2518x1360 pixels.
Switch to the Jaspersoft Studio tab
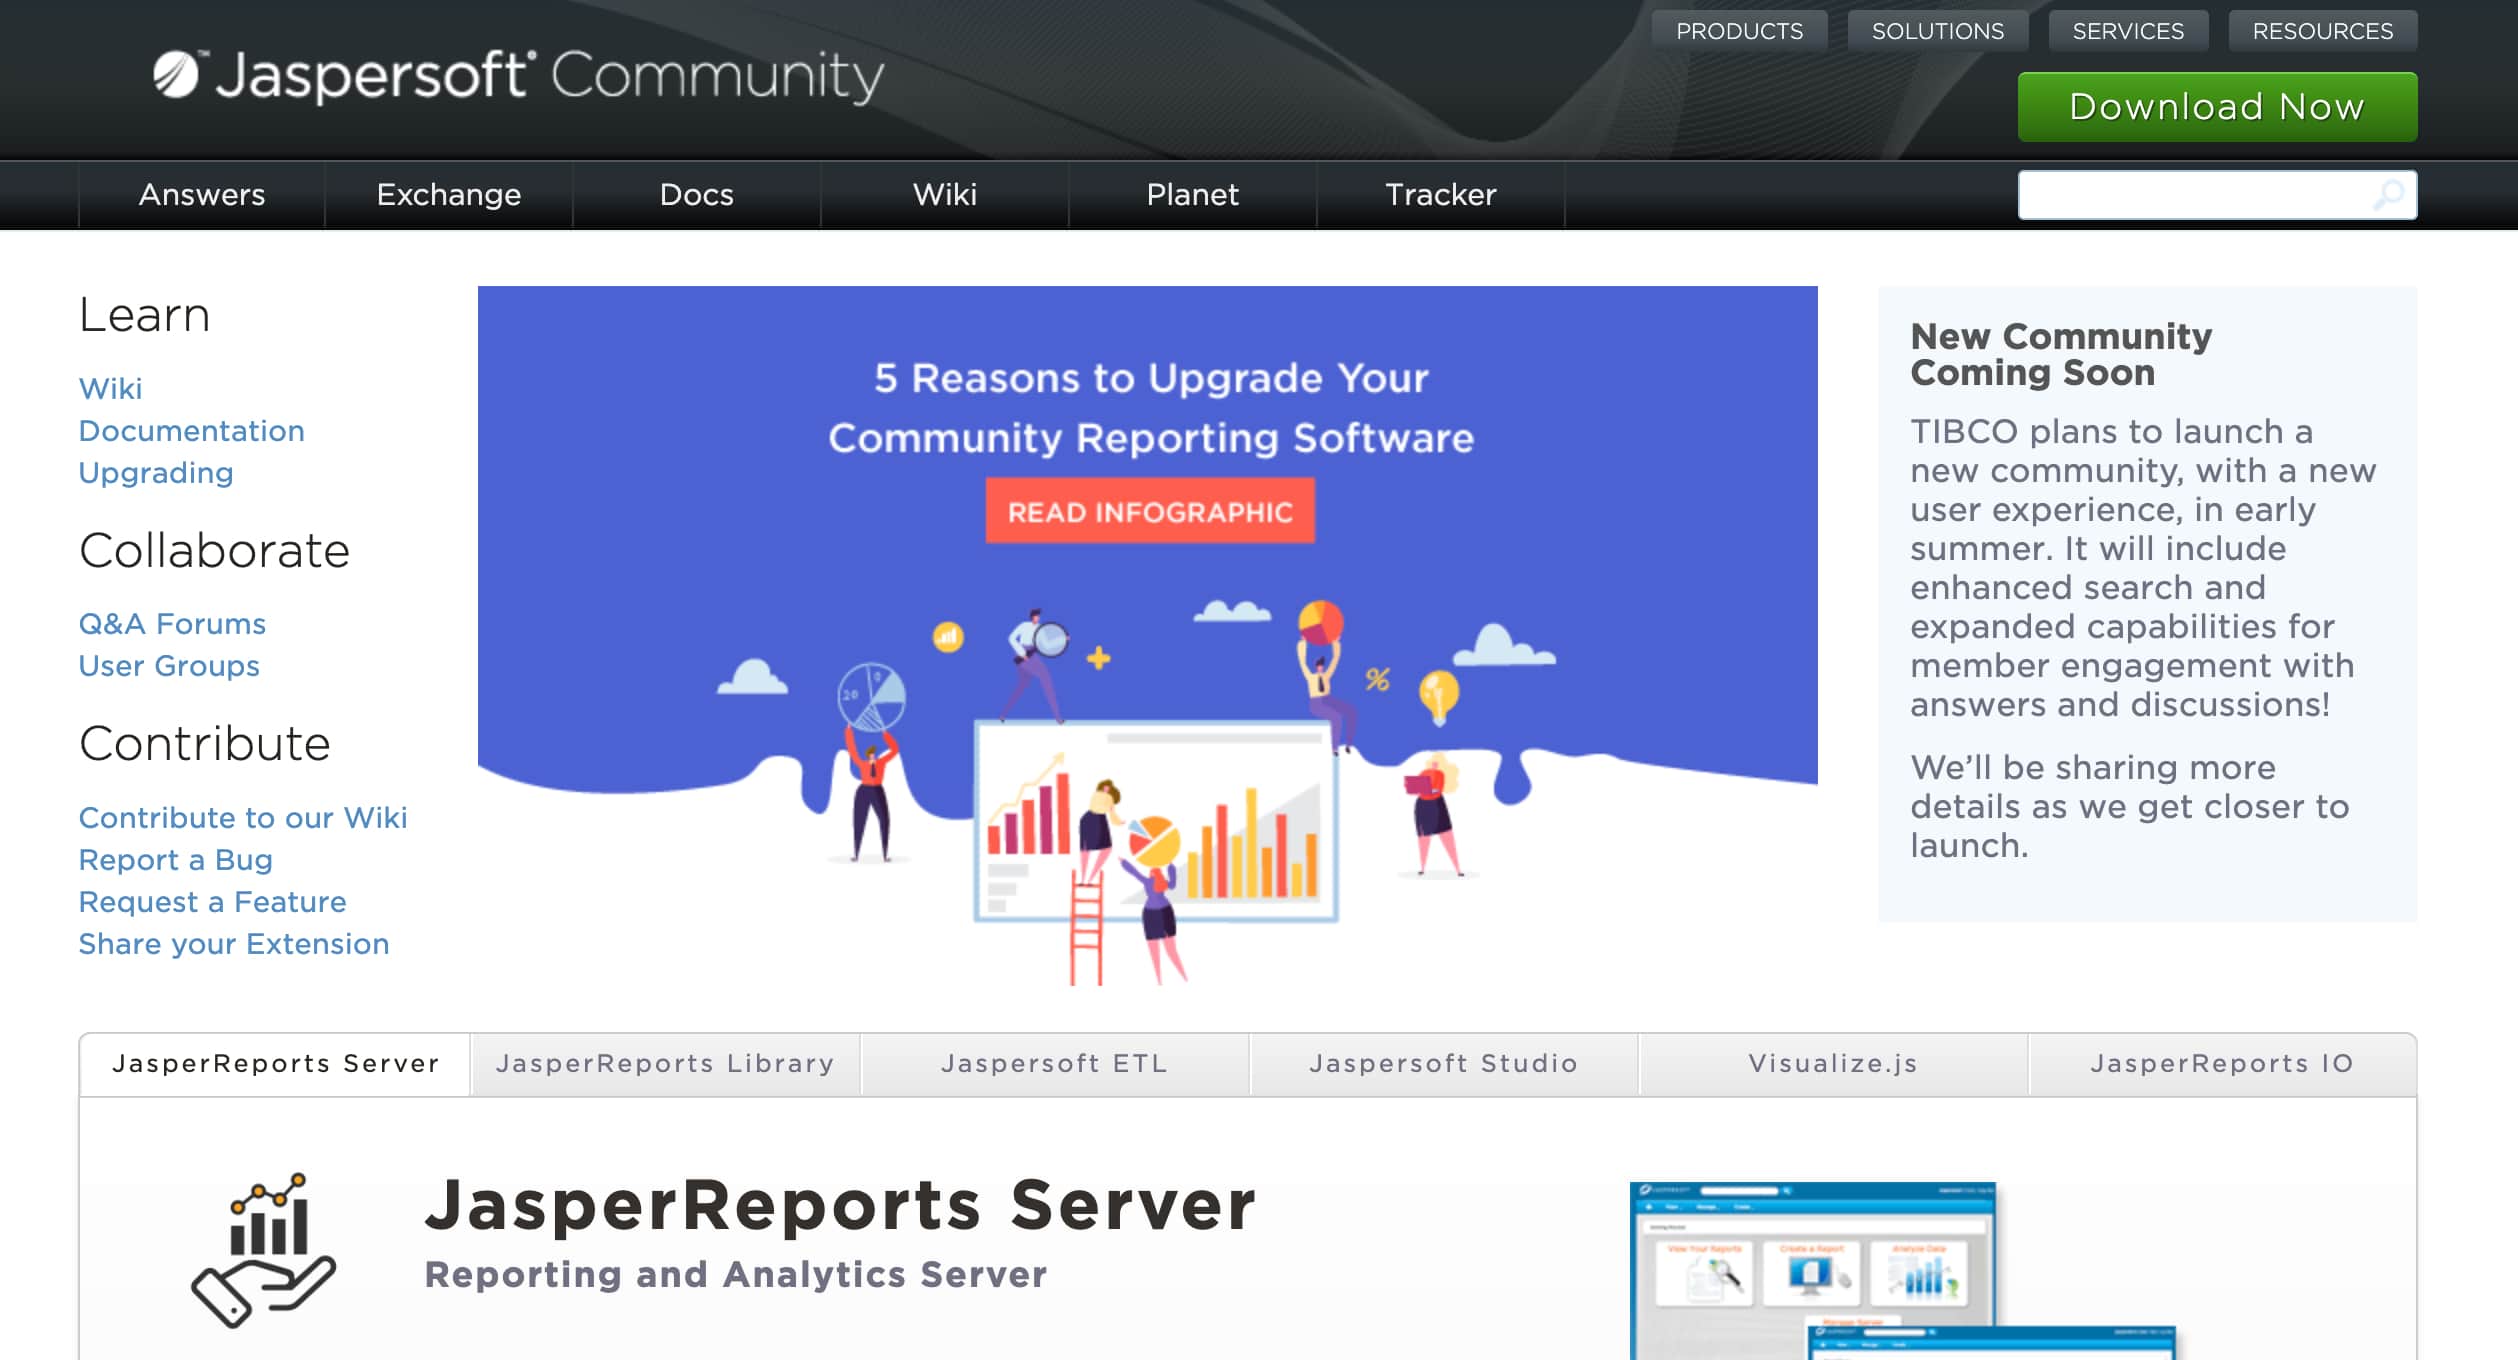[1442, 1063]
